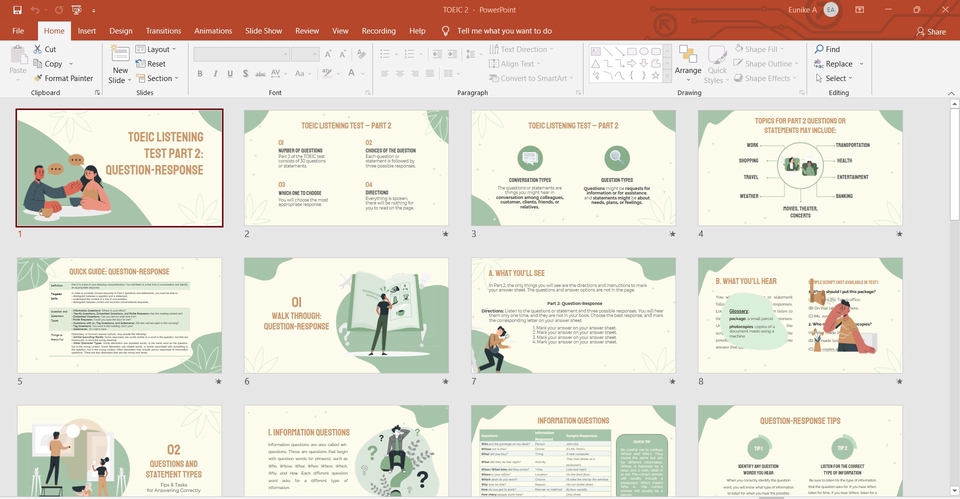
Task: Open the Section dropdown
Action: click(x=158, y=78)
